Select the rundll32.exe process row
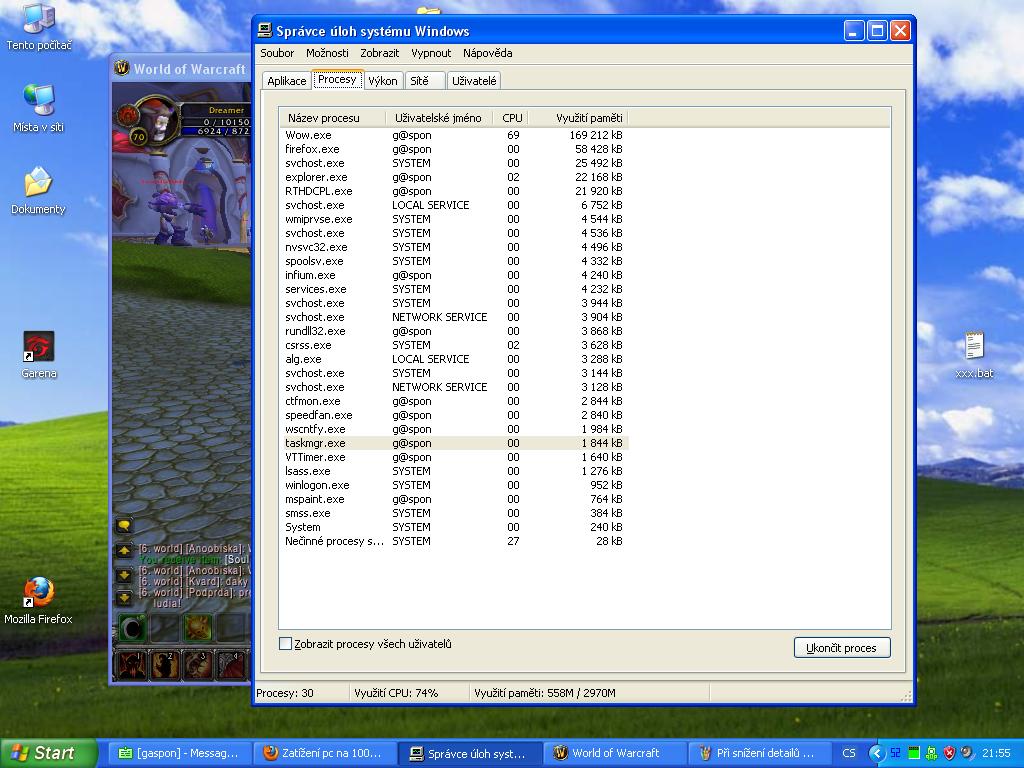This screenshot has width=1024, height=768. (x=454, y=331)
